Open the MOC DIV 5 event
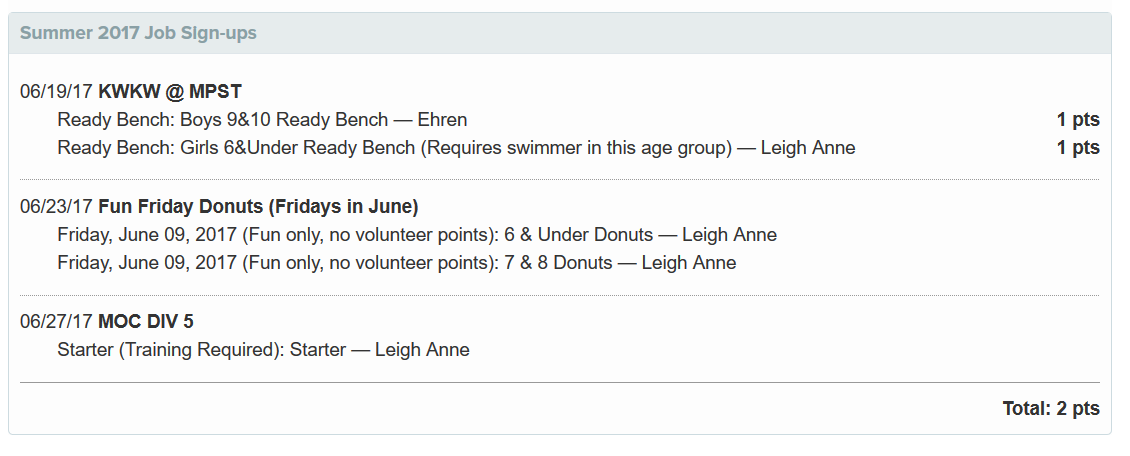This screenshot has height=456, width=1130. [146, 321]
